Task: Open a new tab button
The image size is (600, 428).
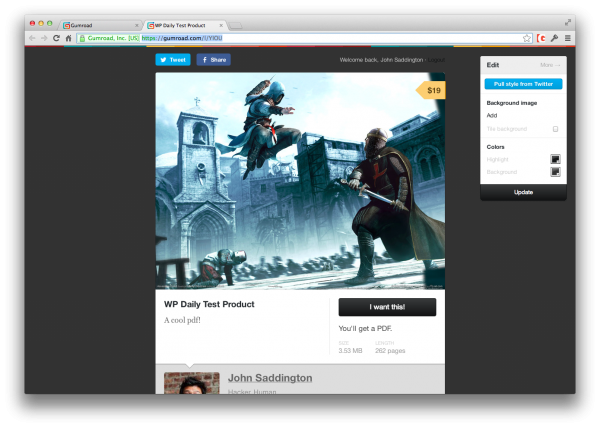Action: point(235,26)
